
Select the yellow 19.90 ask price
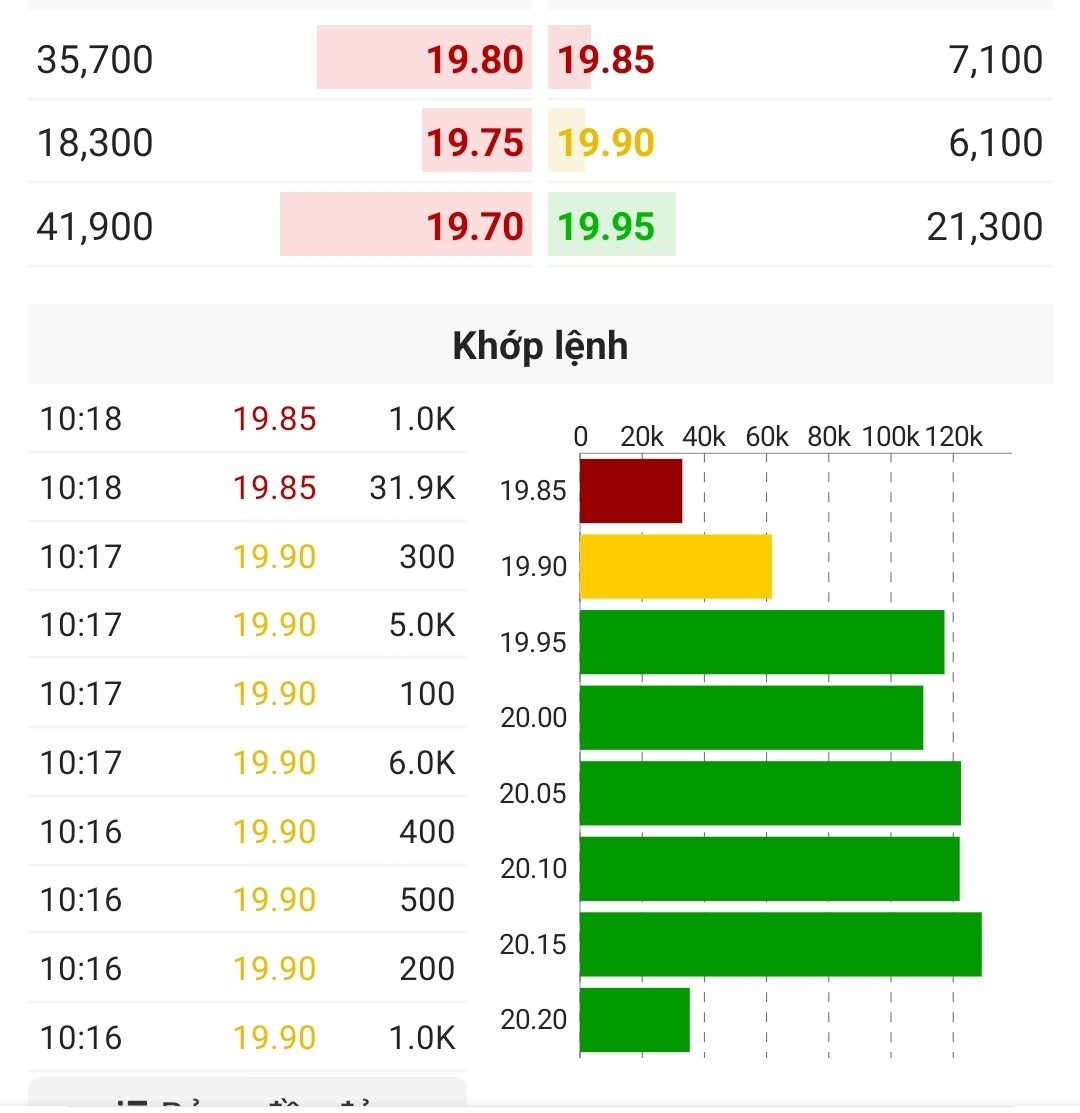pyautogui.click(x=606, y=143)
